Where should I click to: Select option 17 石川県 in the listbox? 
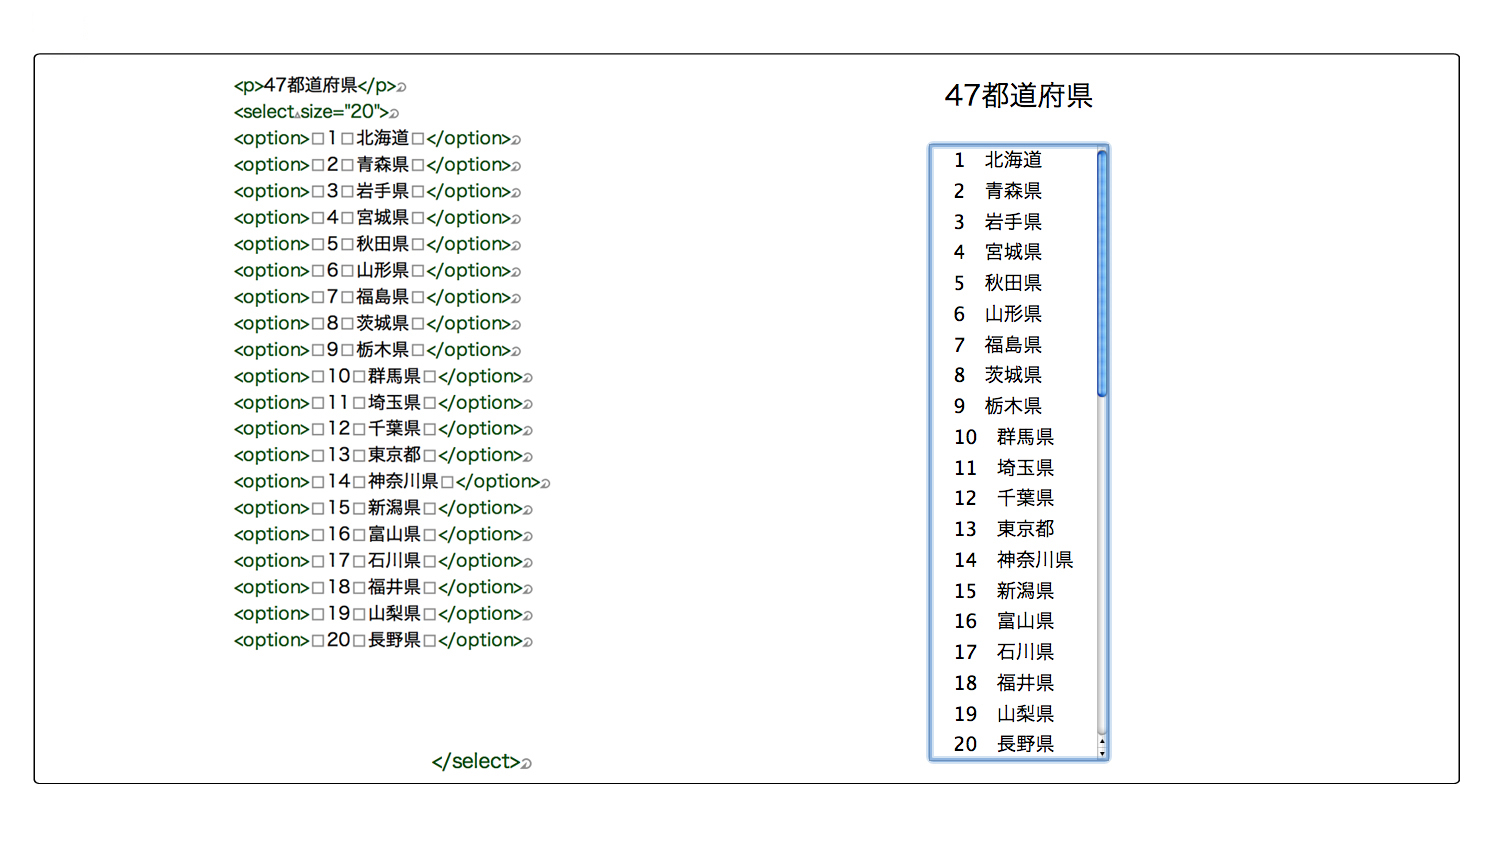click(x=1013, y=652)
